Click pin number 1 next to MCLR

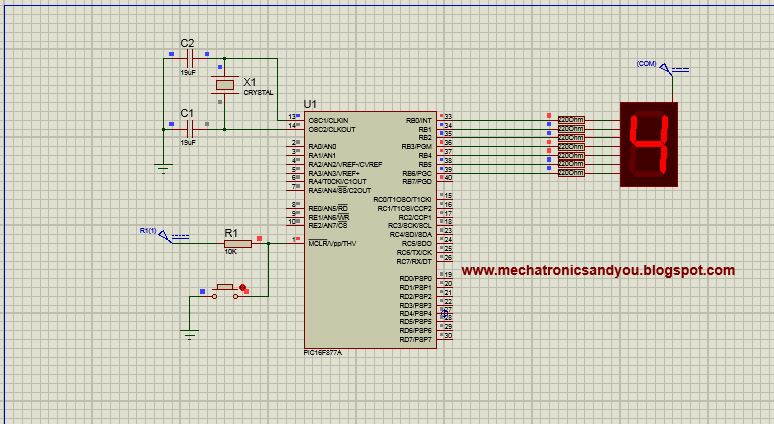point(294,239)
